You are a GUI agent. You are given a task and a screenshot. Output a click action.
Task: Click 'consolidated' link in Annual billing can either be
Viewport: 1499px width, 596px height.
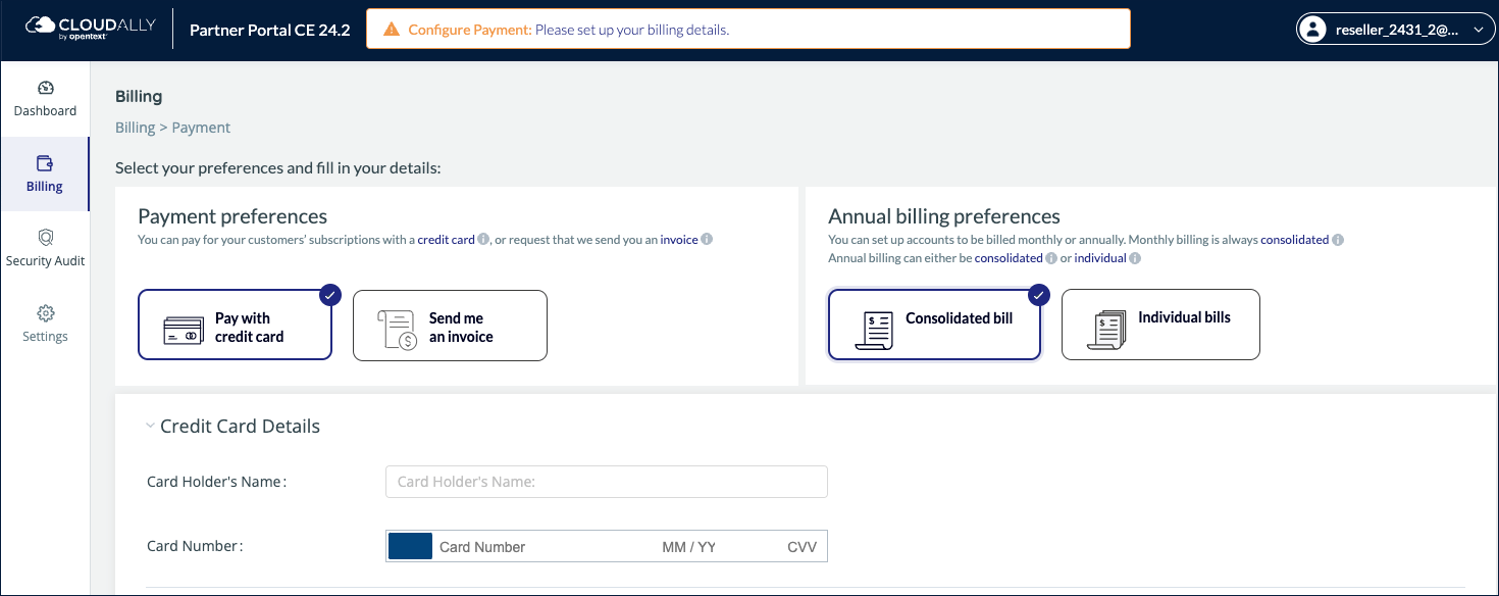pos(1008,258)
